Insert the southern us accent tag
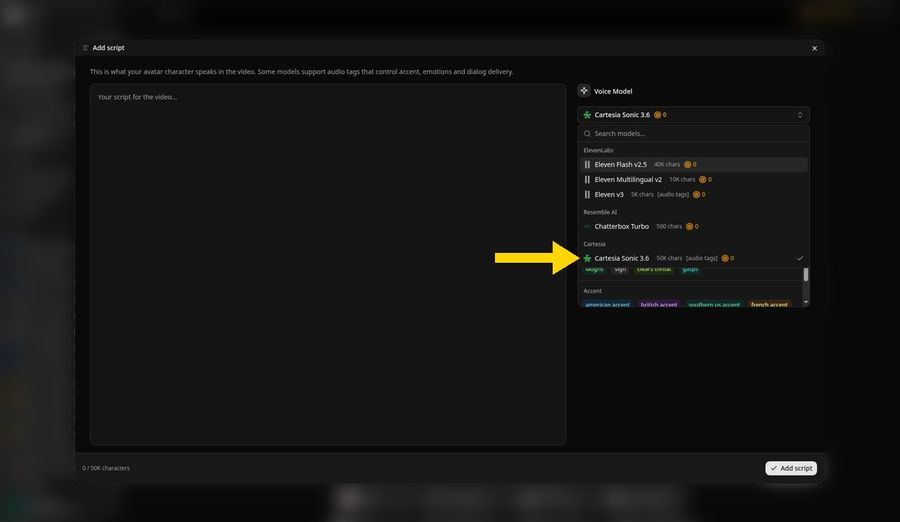900x522 pixels. [x=714, y=304]
